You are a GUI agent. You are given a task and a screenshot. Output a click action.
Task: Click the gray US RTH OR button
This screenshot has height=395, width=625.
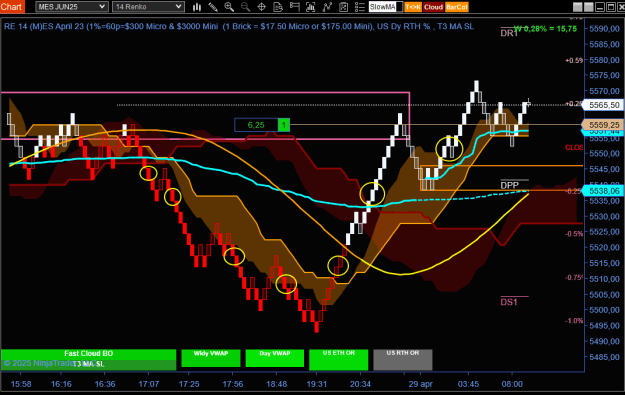pyautogui.click(x=403, y=360)
